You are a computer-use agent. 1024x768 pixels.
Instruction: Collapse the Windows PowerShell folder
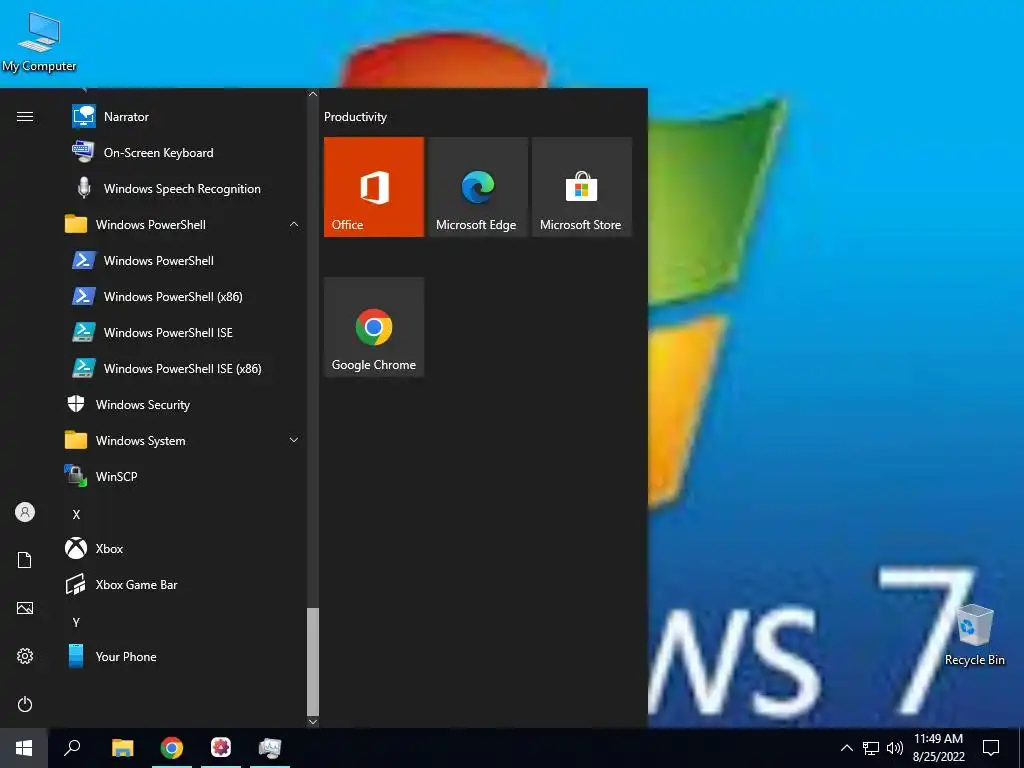[x=183, y=225]
